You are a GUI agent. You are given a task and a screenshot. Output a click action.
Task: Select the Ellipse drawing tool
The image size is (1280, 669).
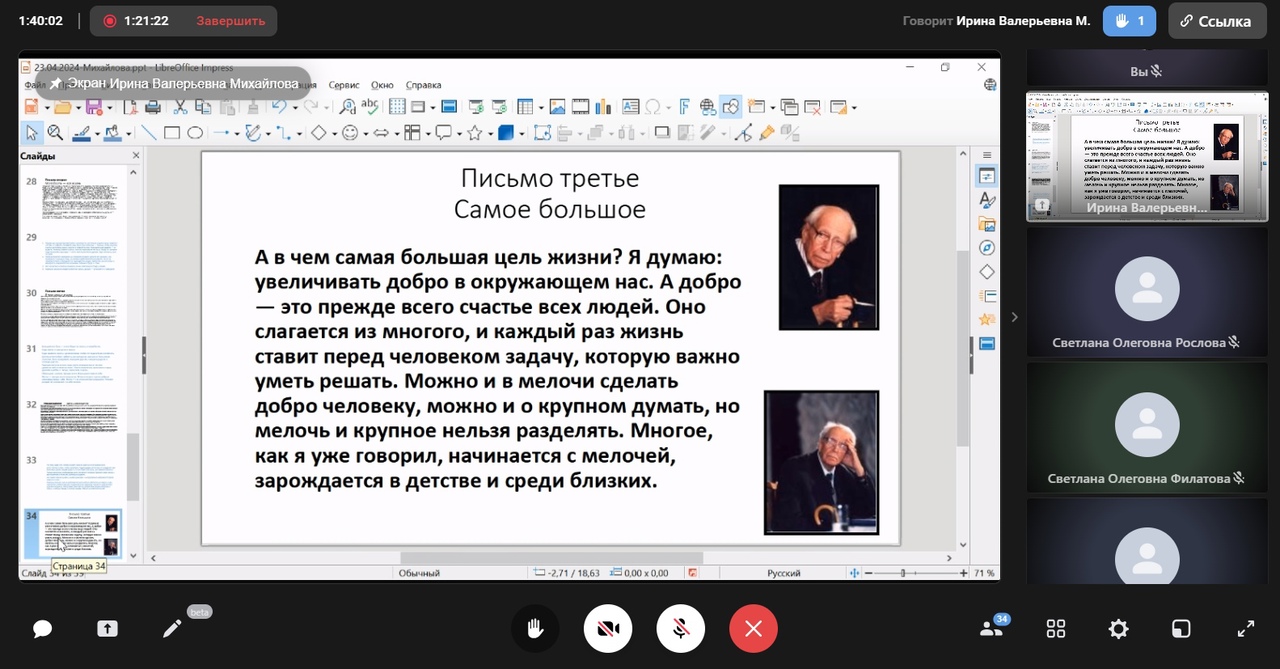[195, 132]
